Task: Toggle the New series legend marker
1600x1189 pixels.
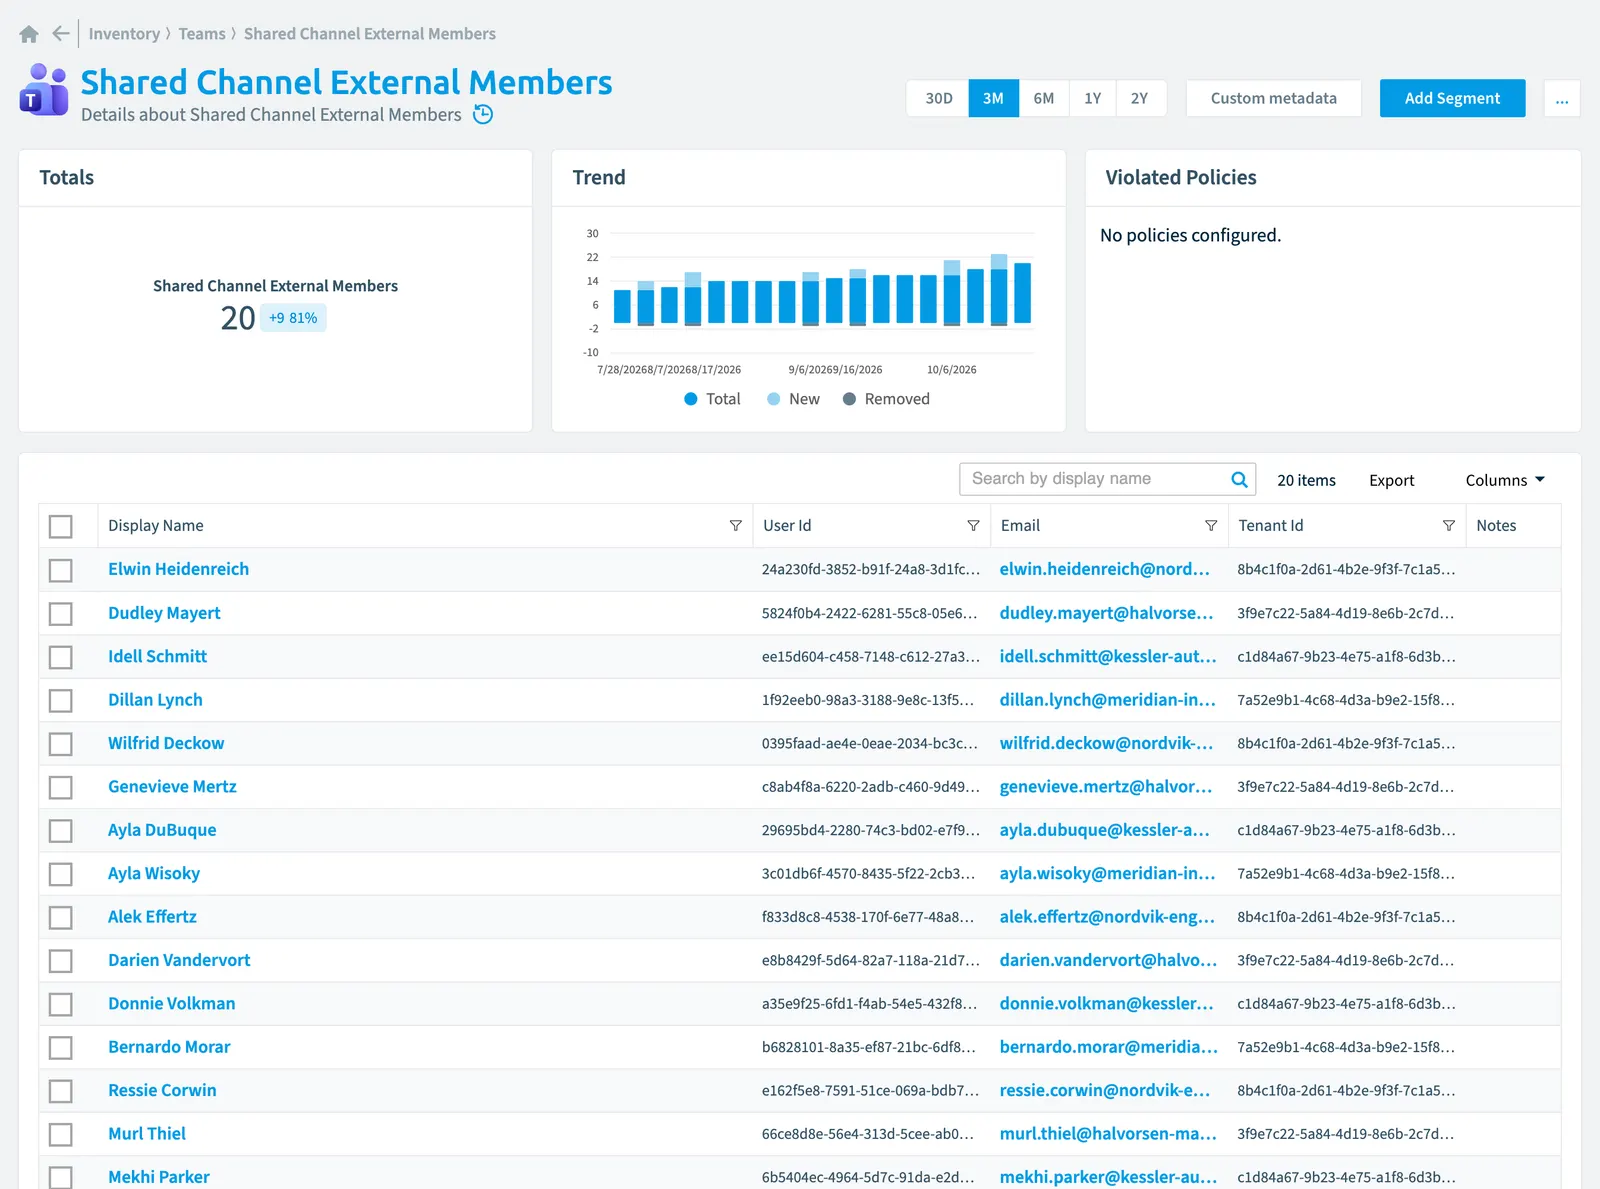Action: (x=773, y=399)
